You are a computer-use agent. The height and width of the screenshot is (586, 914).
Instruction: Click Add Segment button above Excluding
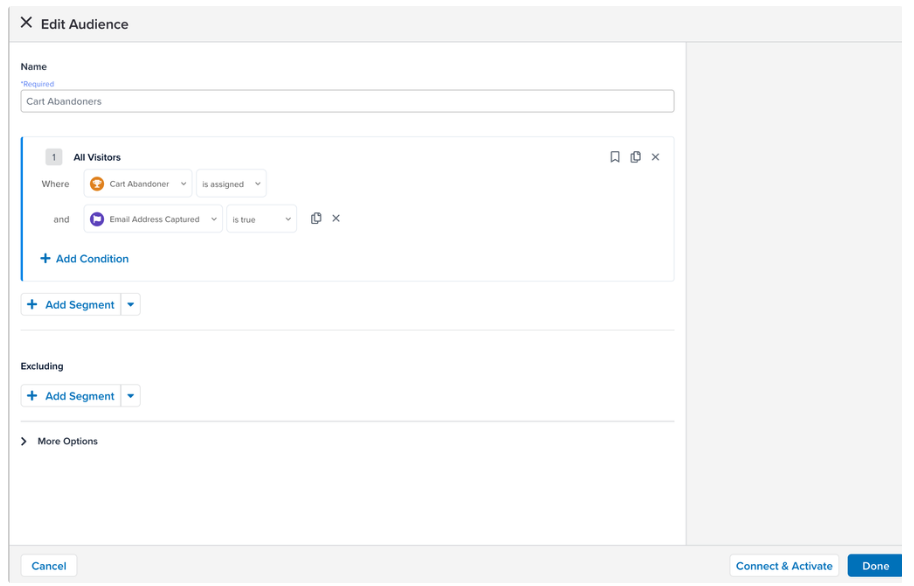[71, 305]
